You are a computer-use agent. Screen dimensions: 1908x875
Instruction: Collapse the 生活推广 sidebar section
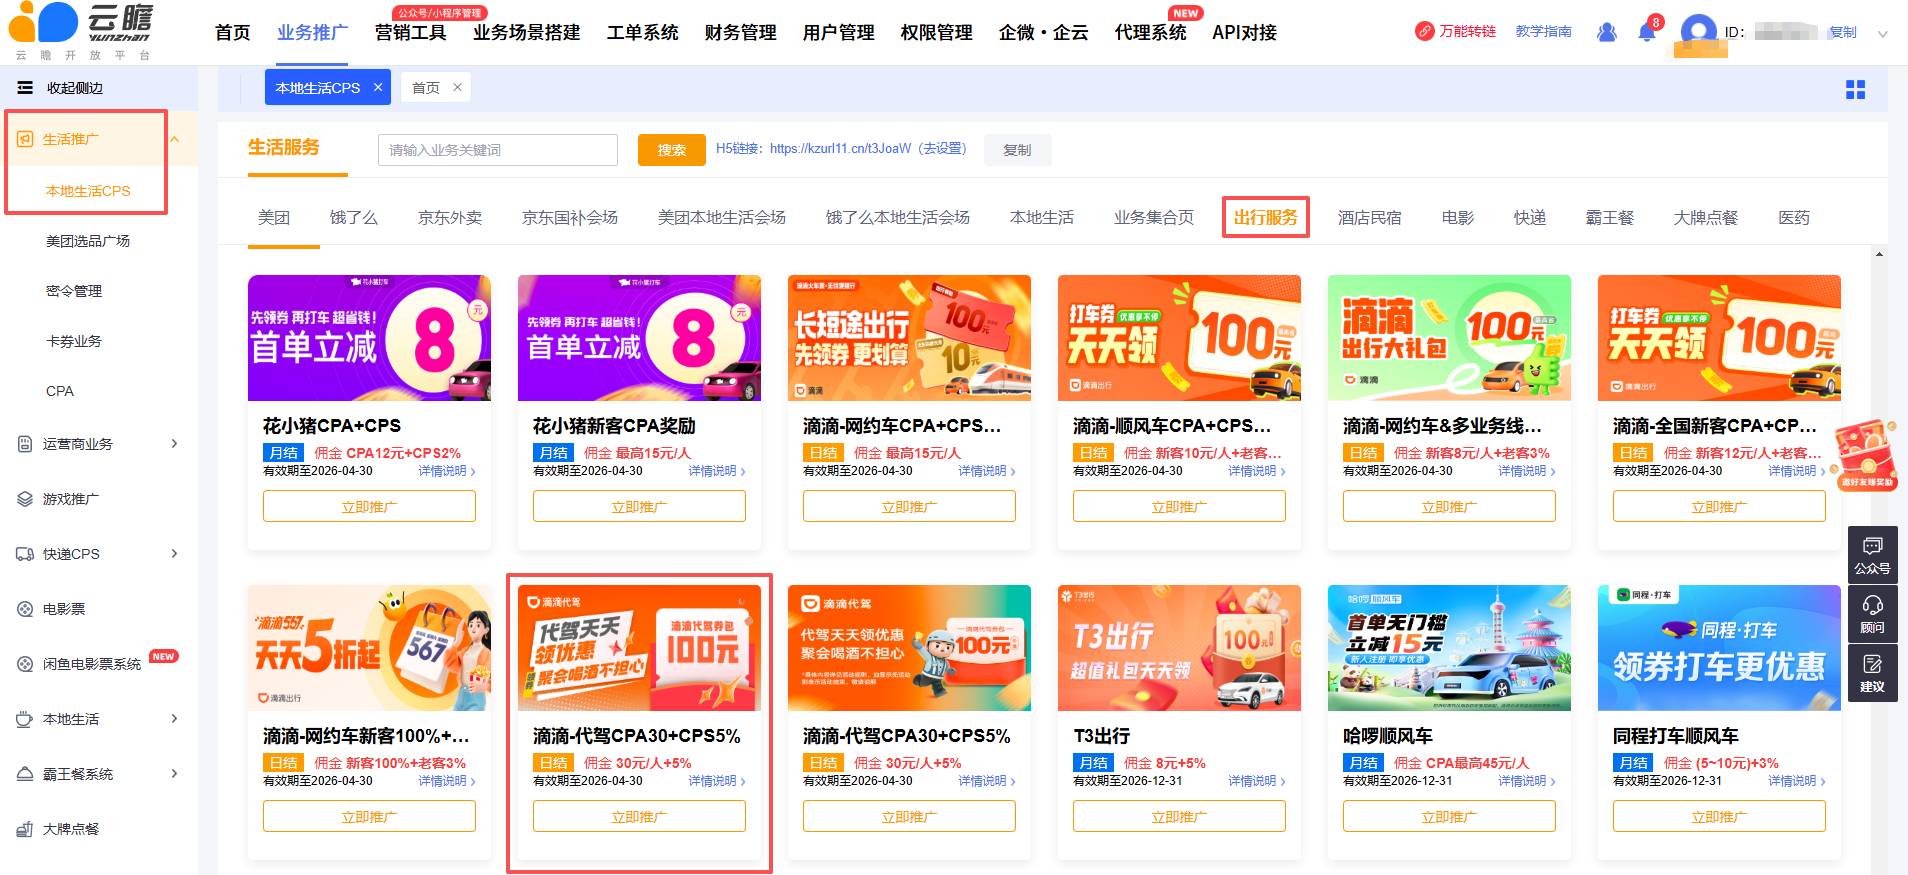pyautogui.click(x=174, y=139)
